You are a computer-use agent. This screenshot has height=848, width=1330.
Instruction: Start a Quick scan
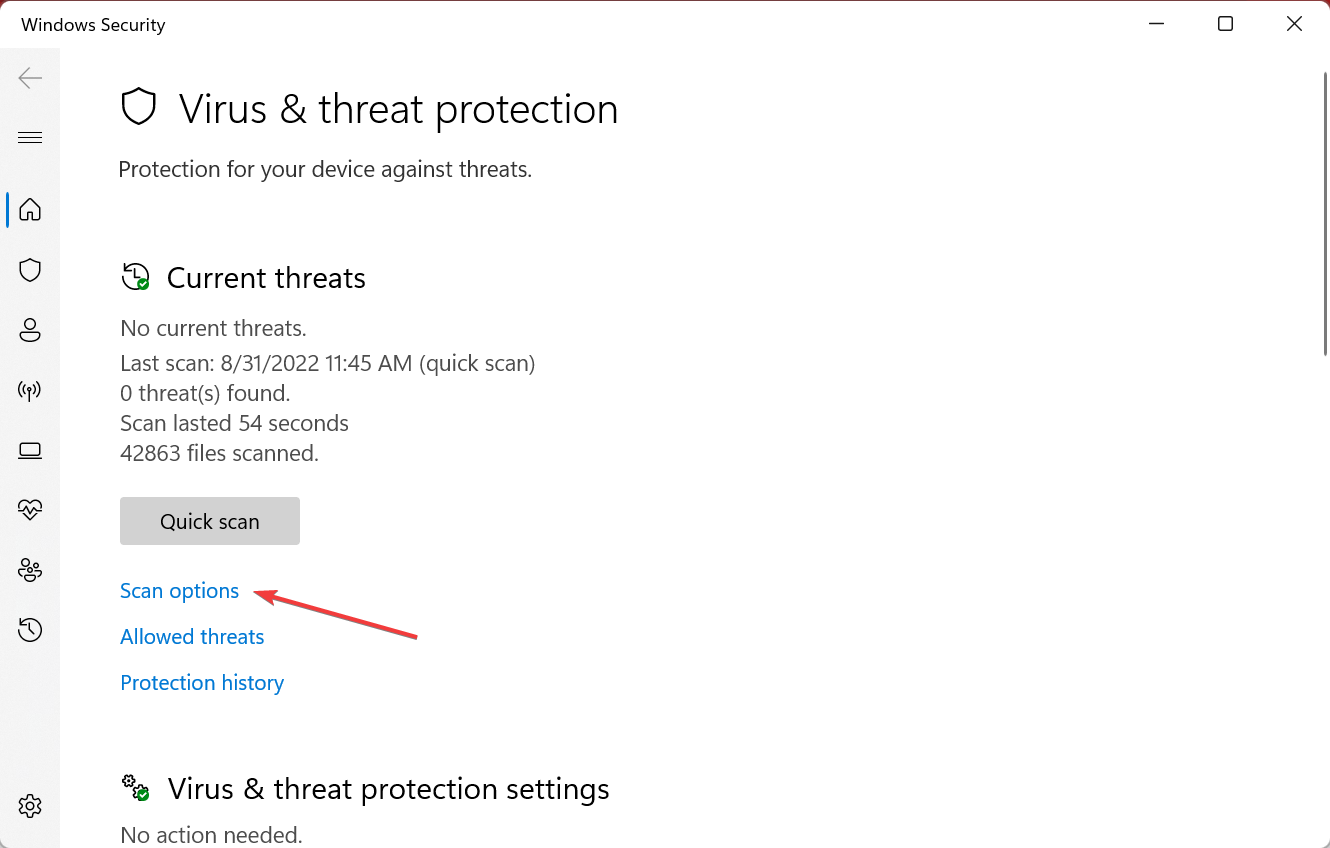(x=210, y=521)
